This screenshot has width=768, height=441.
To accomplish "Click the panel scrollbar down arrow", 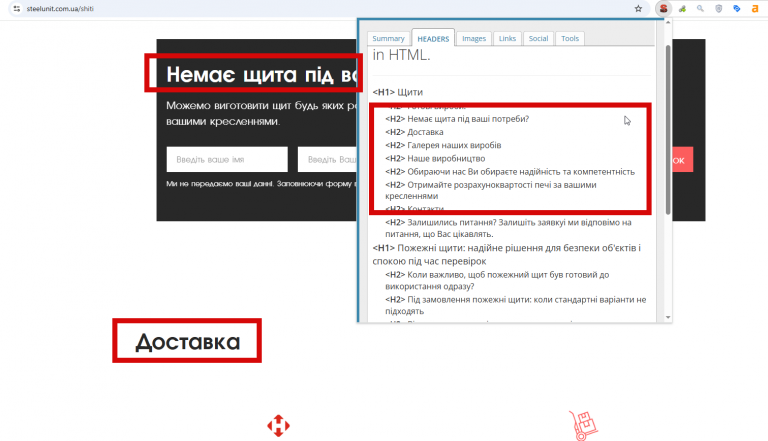I will pyautogui.click(x=668, y=317).
